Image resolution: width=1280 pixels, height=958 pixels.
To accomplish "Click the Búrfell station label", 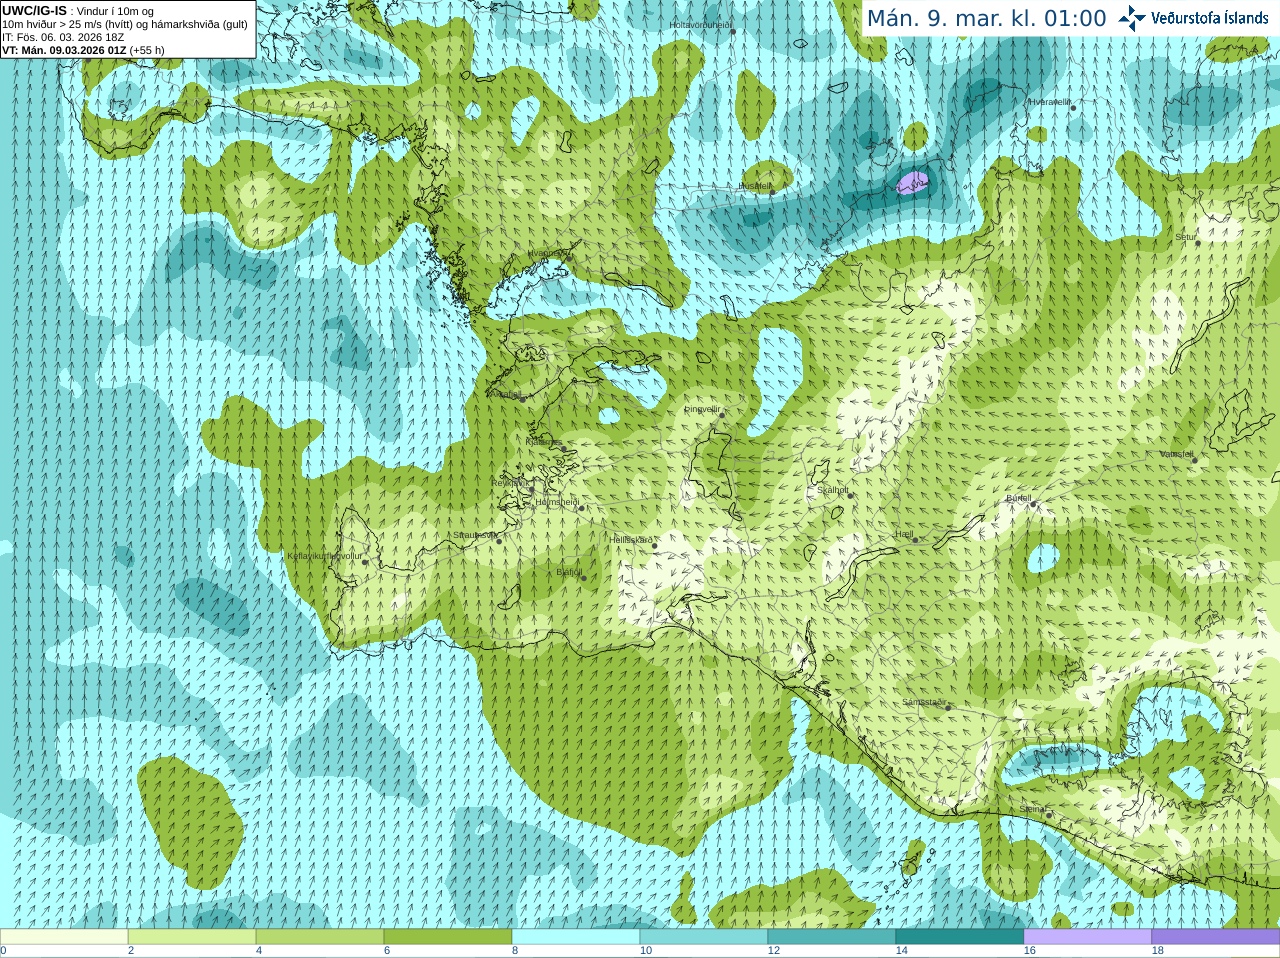I will point(1018,498).
